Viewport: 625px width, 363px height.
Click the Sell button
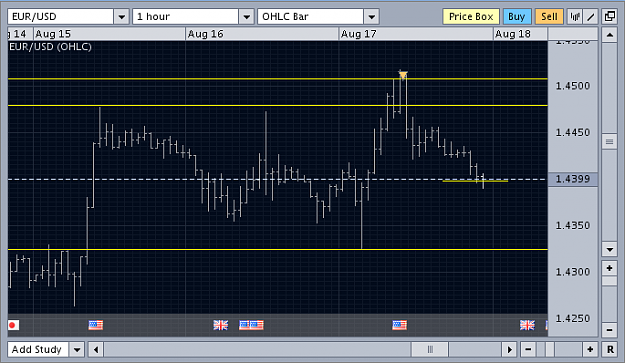pos(549,17)
